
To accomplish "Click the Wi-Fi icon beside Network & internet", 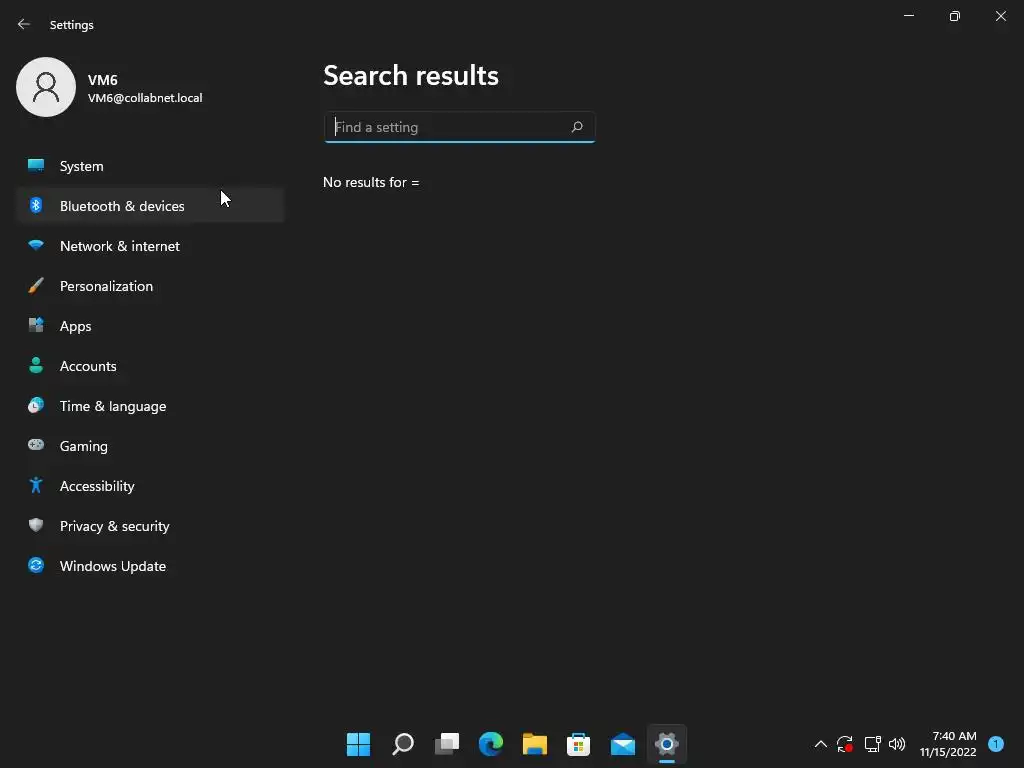I will (x=36, y=246).
